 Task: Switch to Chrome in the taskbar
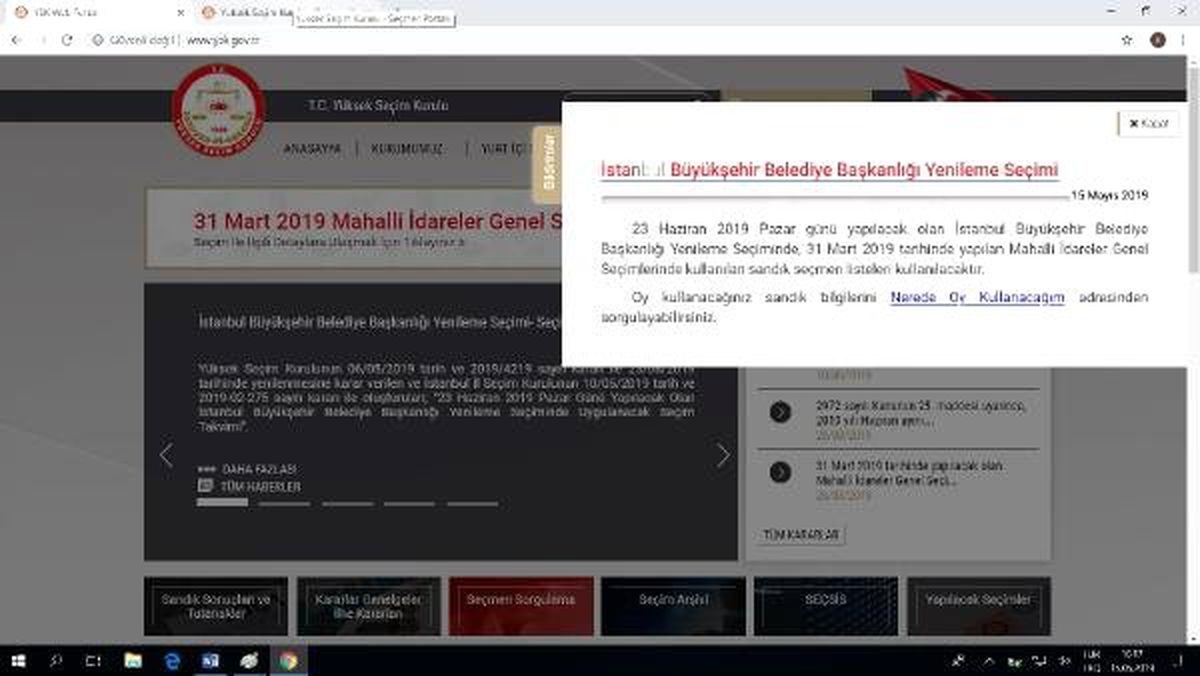click(288, 661)
